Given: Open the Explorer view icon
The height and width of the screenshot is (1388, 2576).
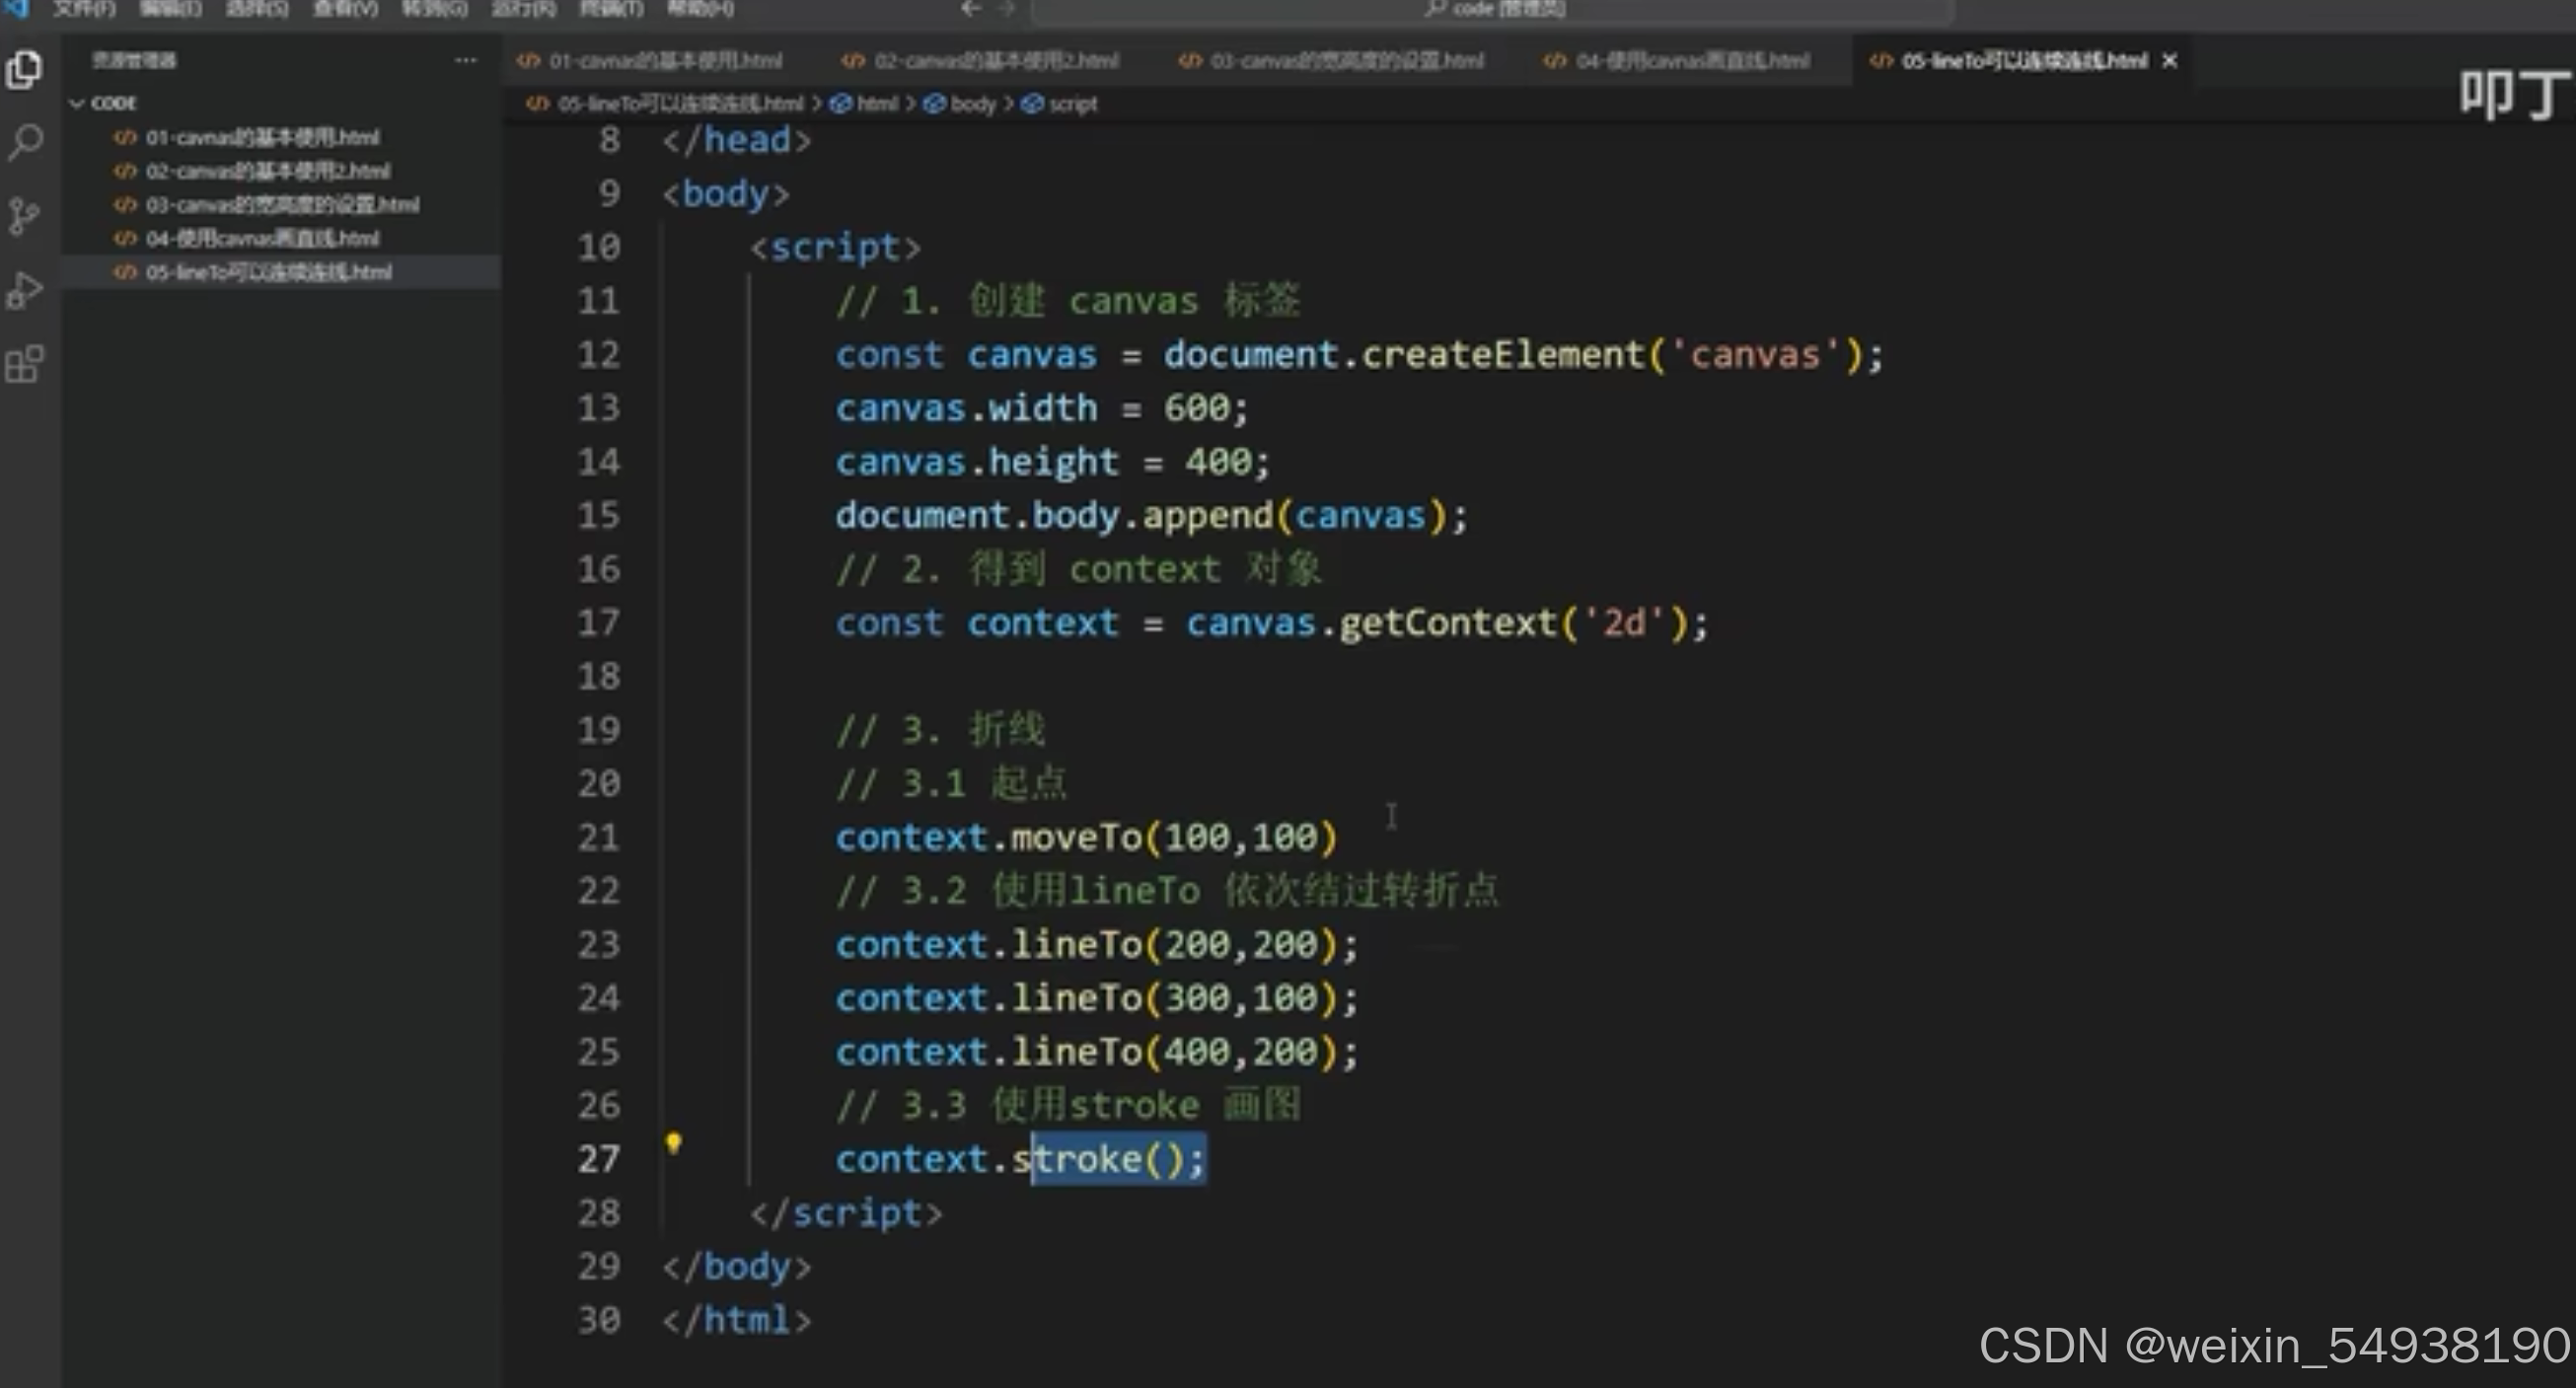Looking at the screenshot, I should (x=24, y=70).
